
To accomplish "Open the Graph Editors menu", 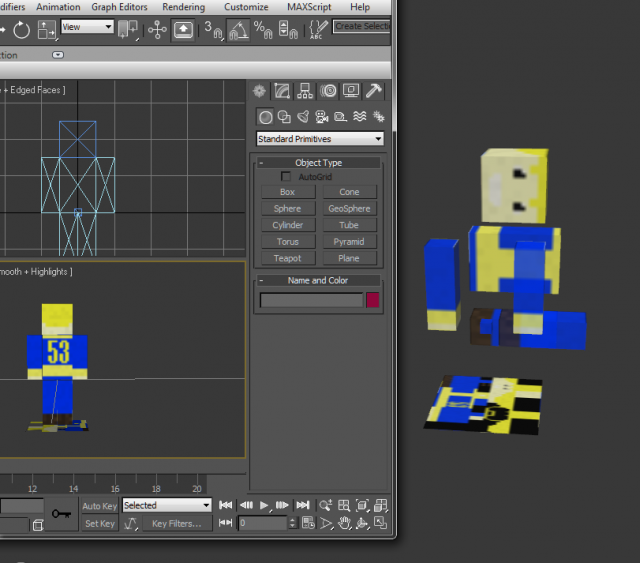I will (118, 7).
